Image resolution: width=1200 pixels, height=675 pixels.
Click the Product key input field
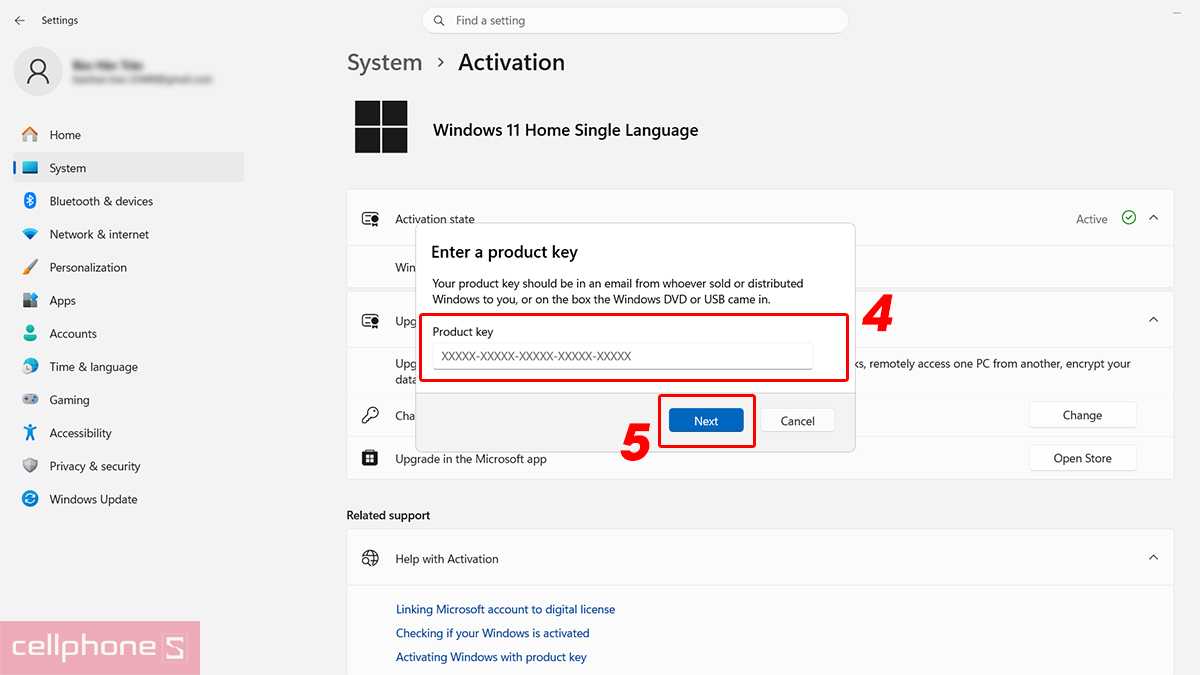(x=622, y=356)
